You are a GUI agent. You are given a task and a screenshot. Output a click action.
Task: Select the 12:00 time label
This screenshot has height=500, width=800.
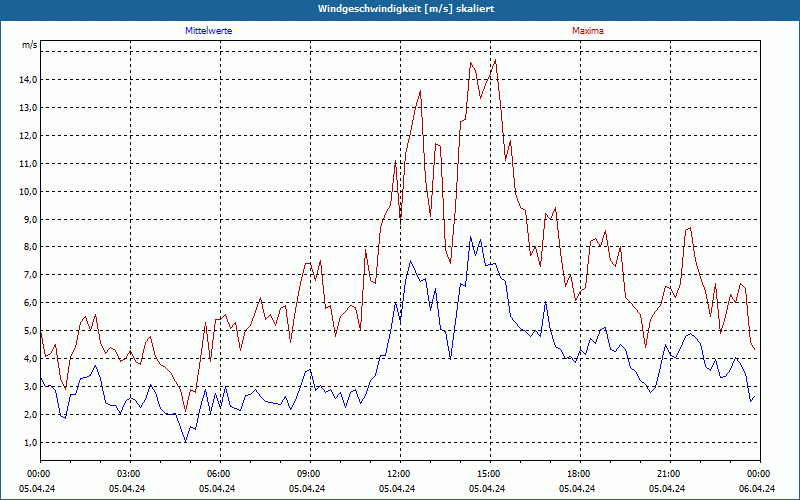pyautogui.click(x=401, y=474)
